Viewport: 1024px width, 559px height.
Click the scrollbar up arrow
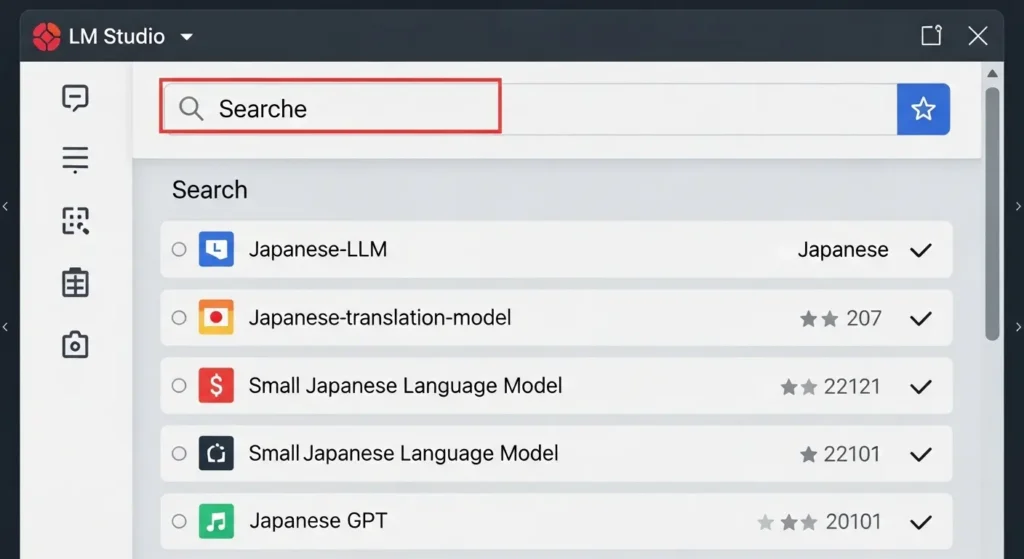tap(993, 74)
